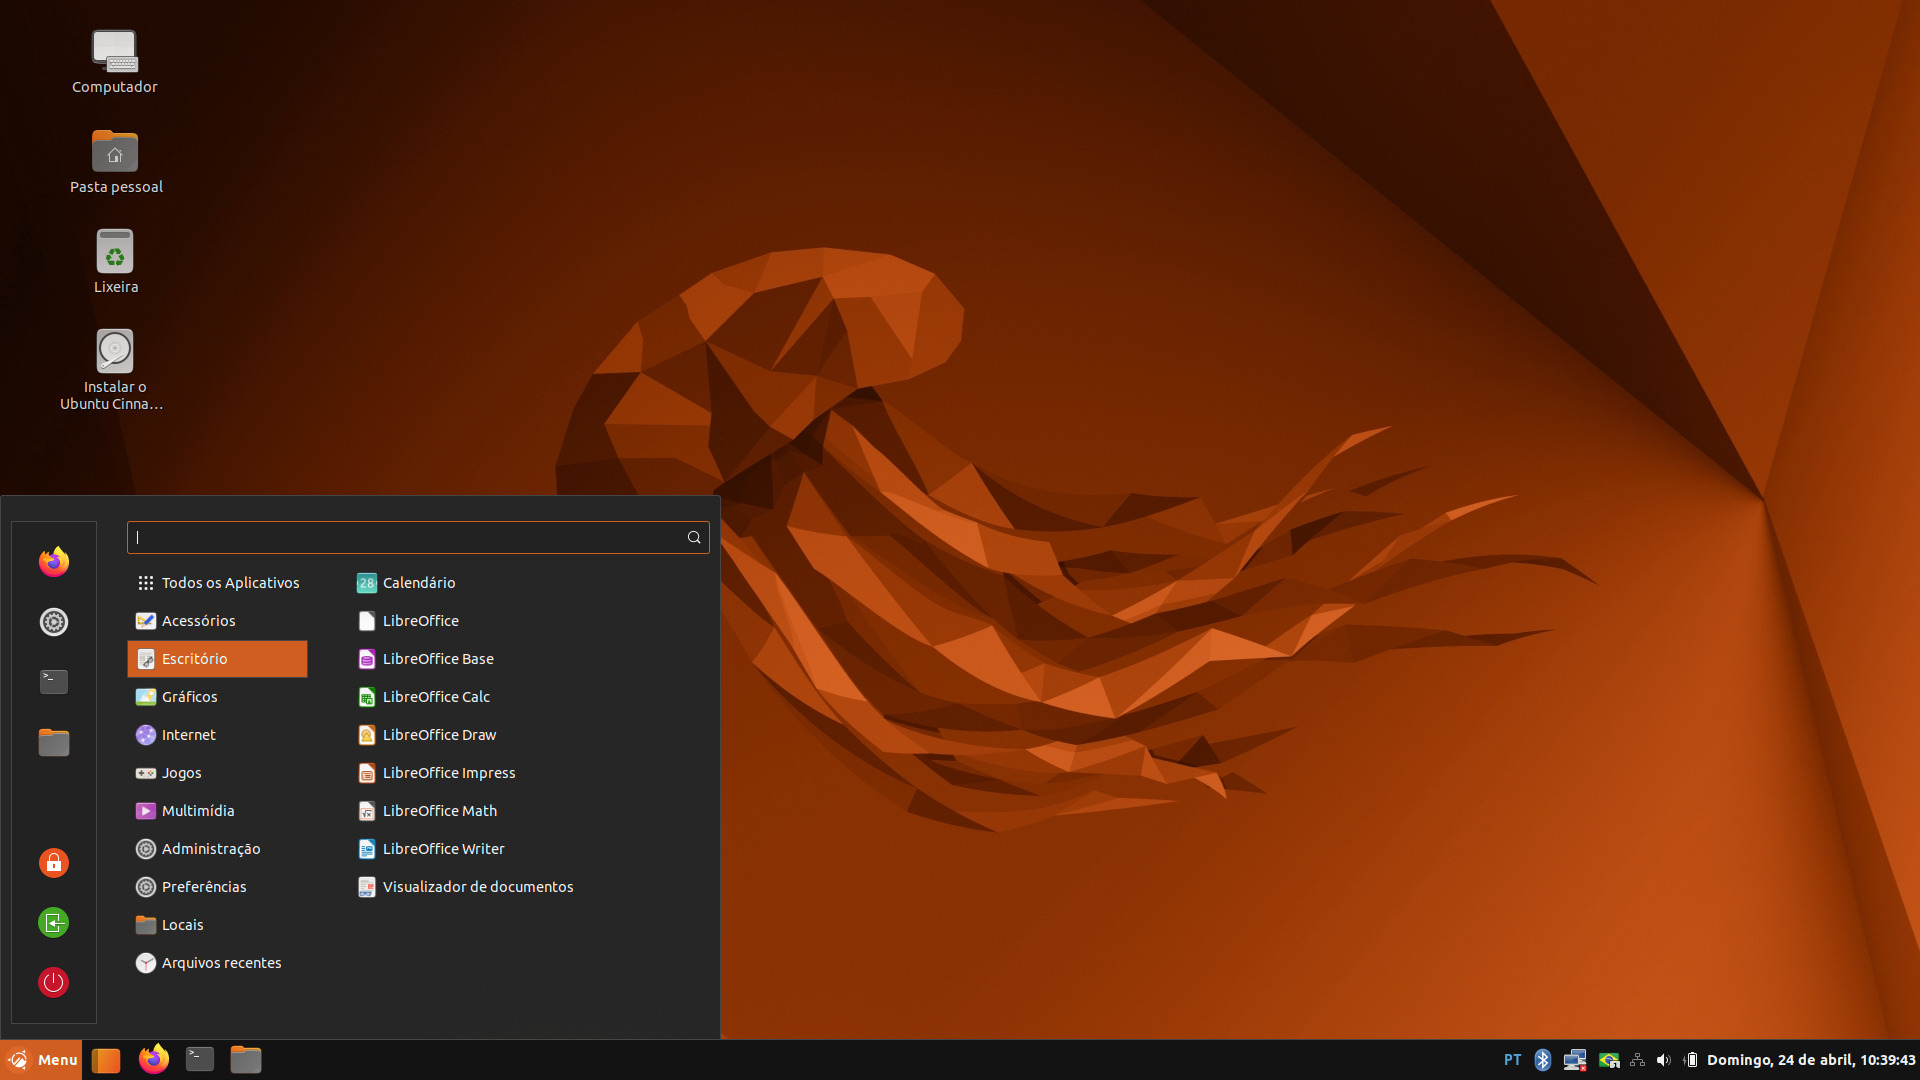1920x1080 pixels.
Task: Open the Multimídia category
Action: point(217,811)
